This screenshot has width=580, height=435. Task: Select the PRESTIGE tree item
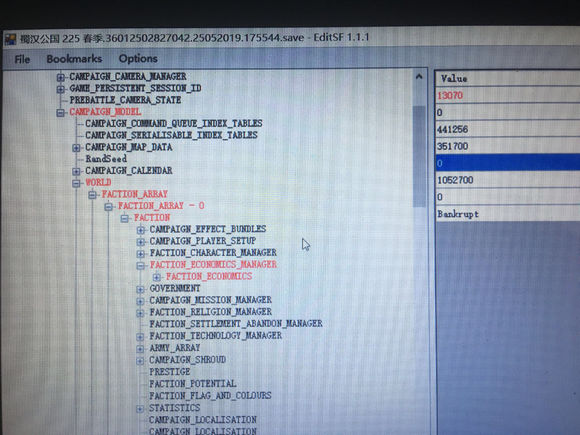click(x=169, y=371)
